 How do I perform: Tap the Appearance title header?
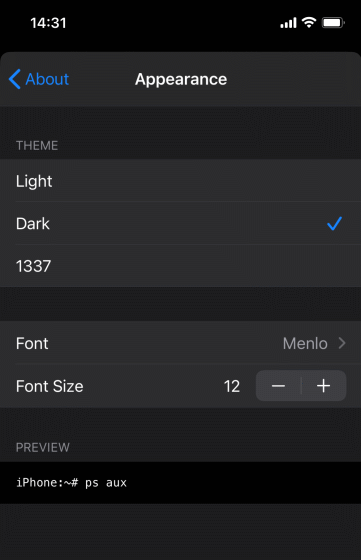[x=181, y=79]
